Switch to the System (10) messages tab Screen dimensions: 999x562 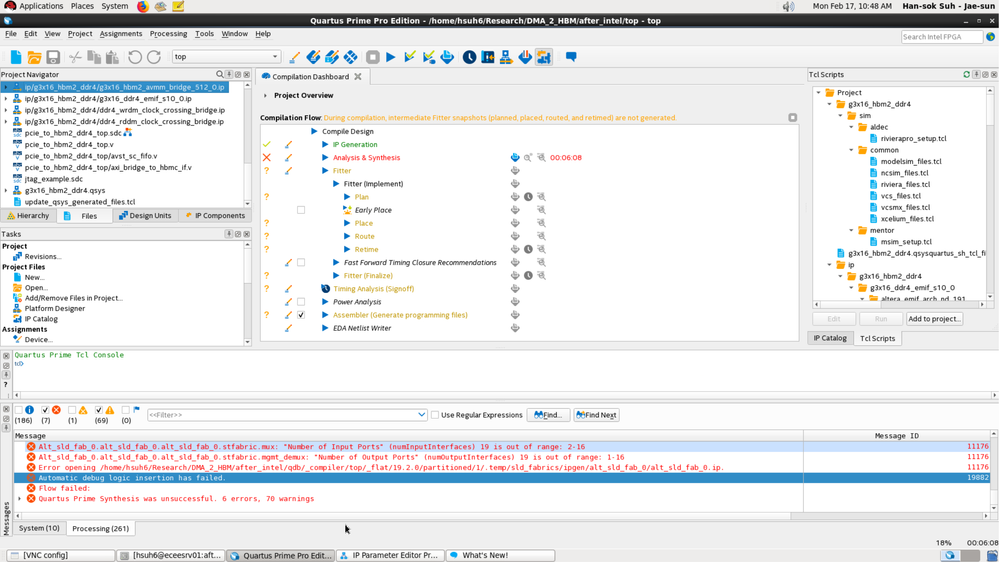[39, 528]
